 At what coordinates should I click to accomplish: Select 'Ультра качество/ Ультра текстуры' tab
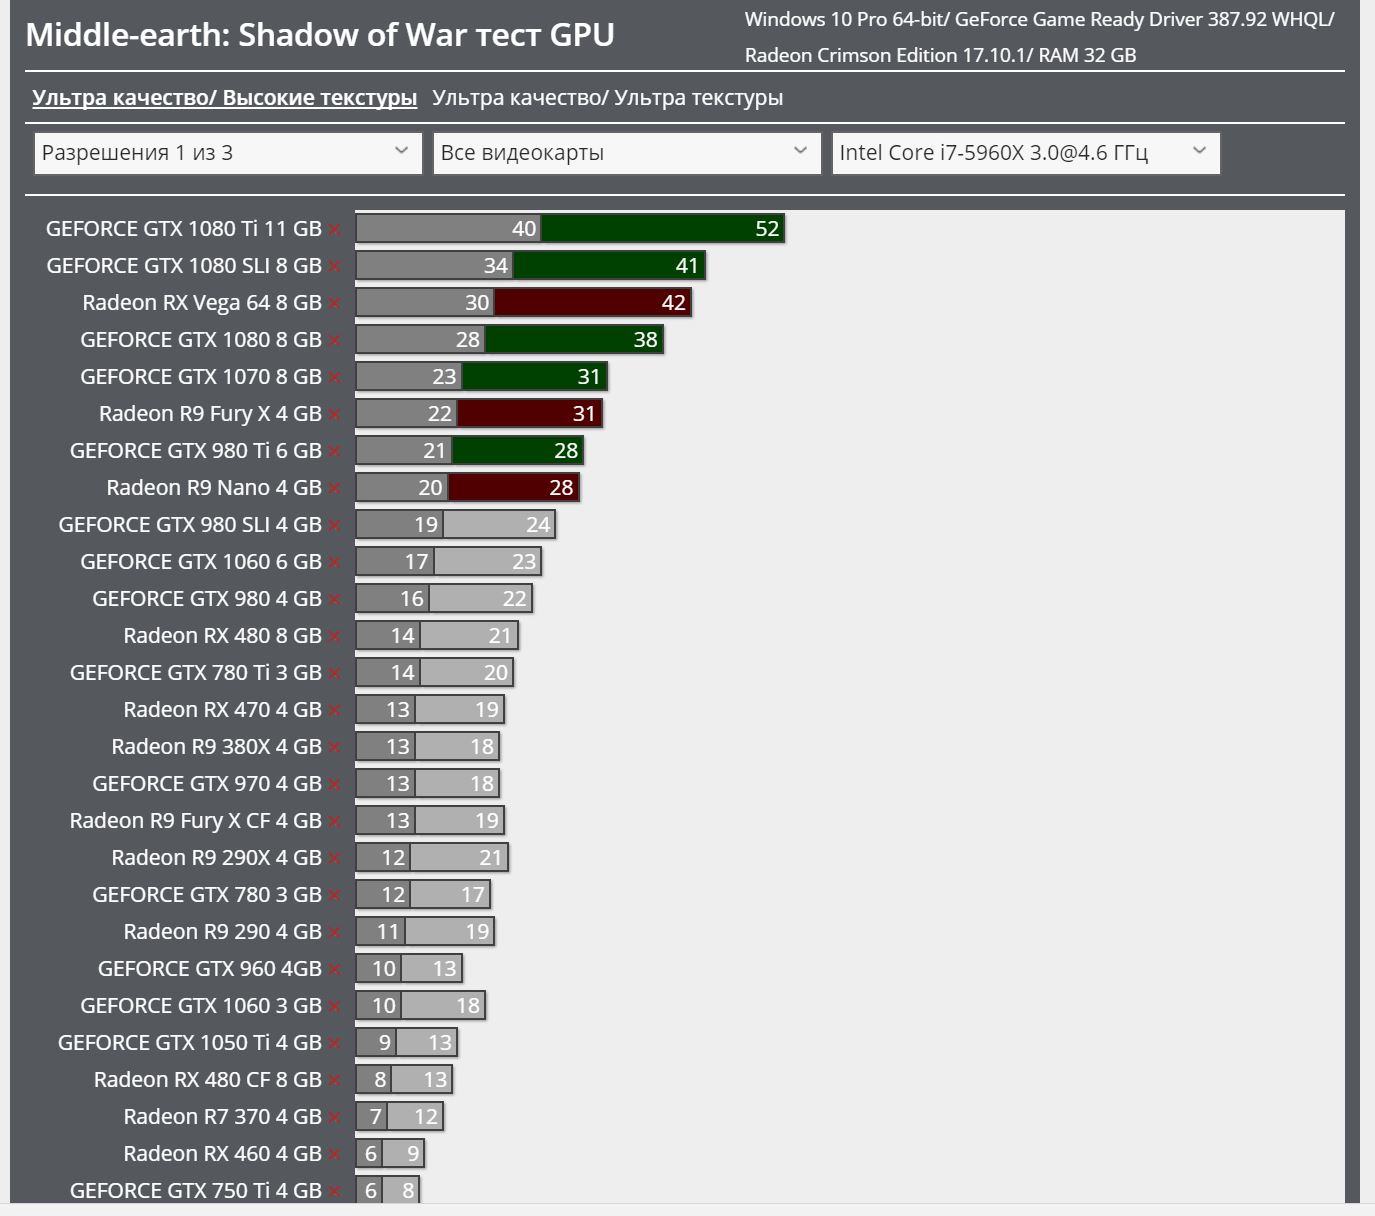pyautogui.click(x=607, y=98)
